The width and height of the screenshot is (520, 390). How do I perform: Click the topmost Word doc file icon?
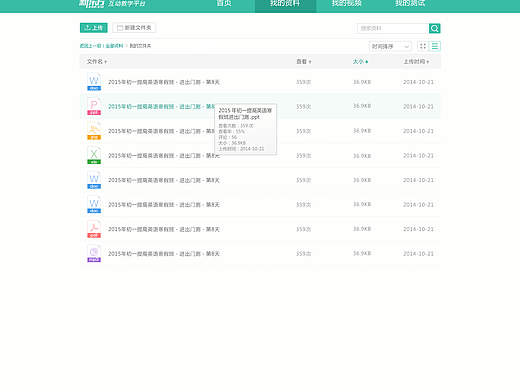point(94,82)
